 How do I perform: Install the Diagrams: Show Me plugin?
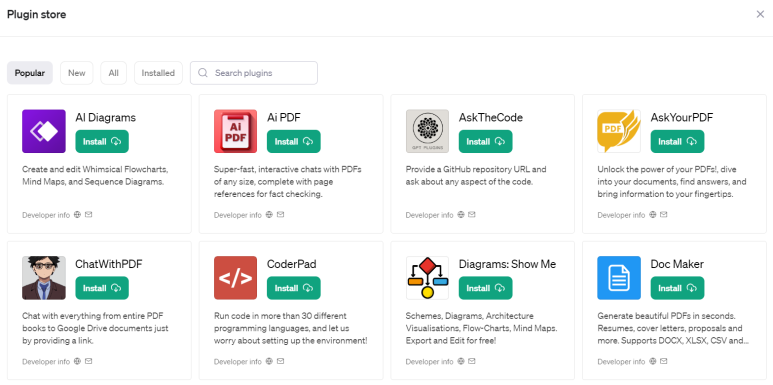[486, 288]
